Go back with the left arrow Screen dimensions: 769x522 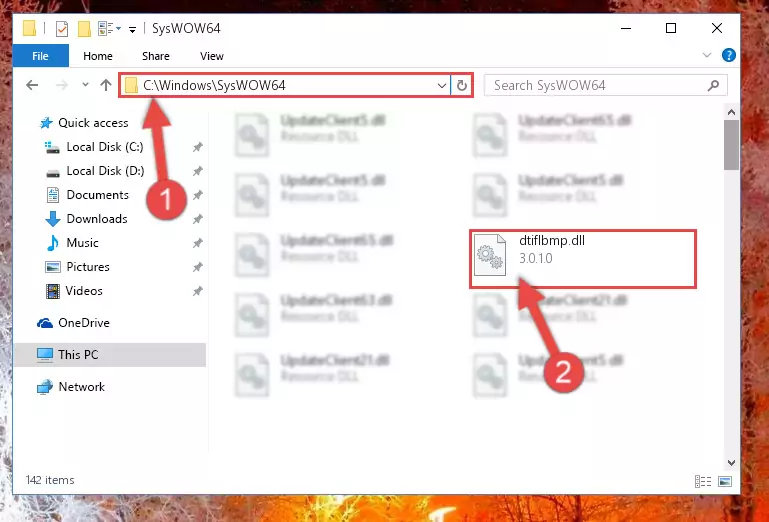(x=32, y=85)
